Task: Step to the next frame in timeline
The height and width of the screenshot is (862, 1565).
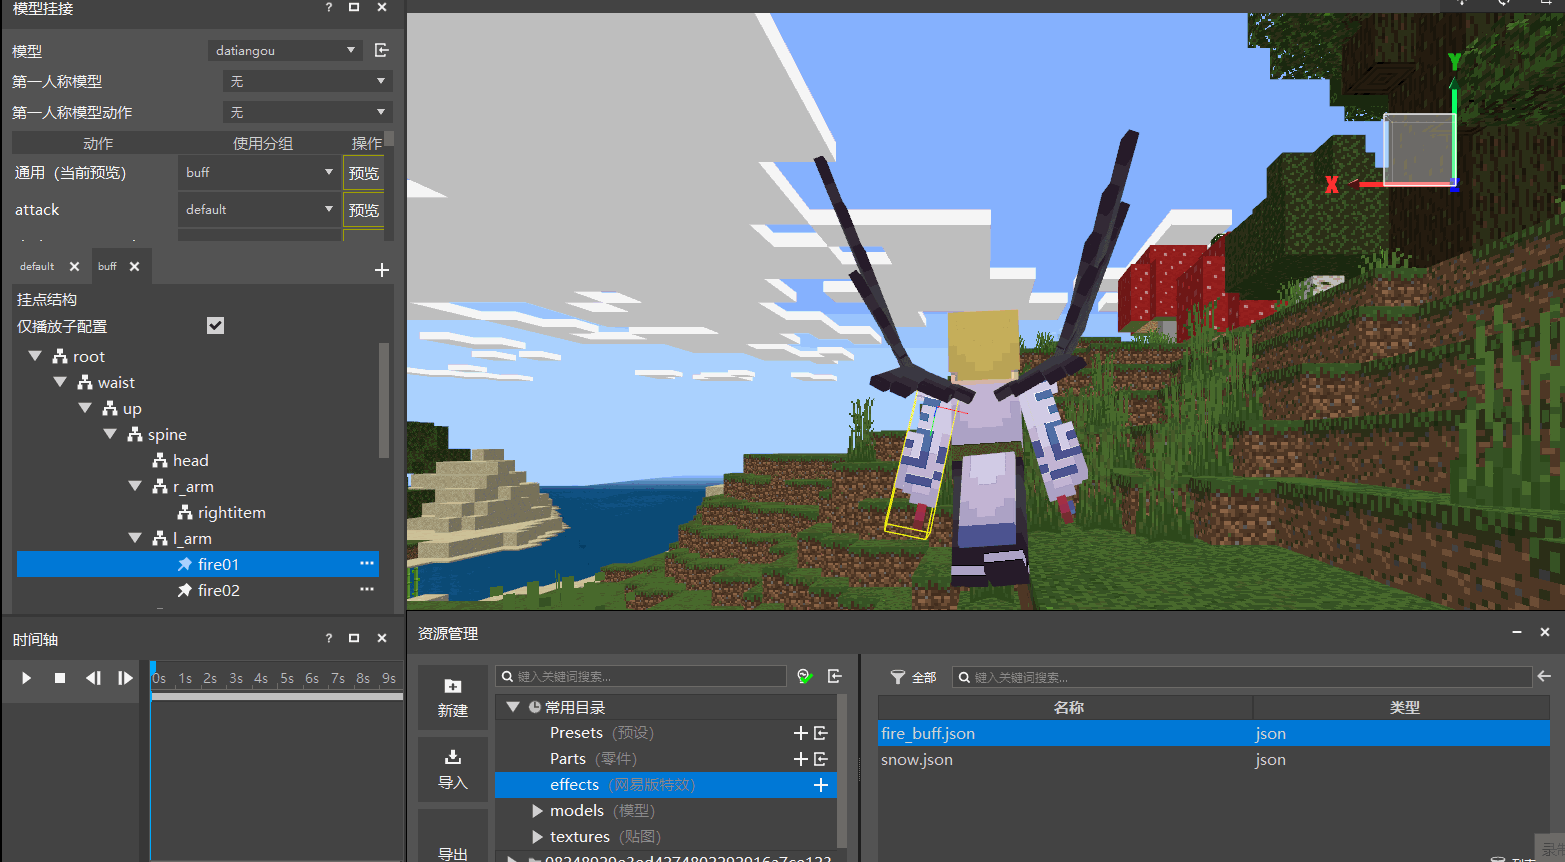Action: [x=125, y=678]
